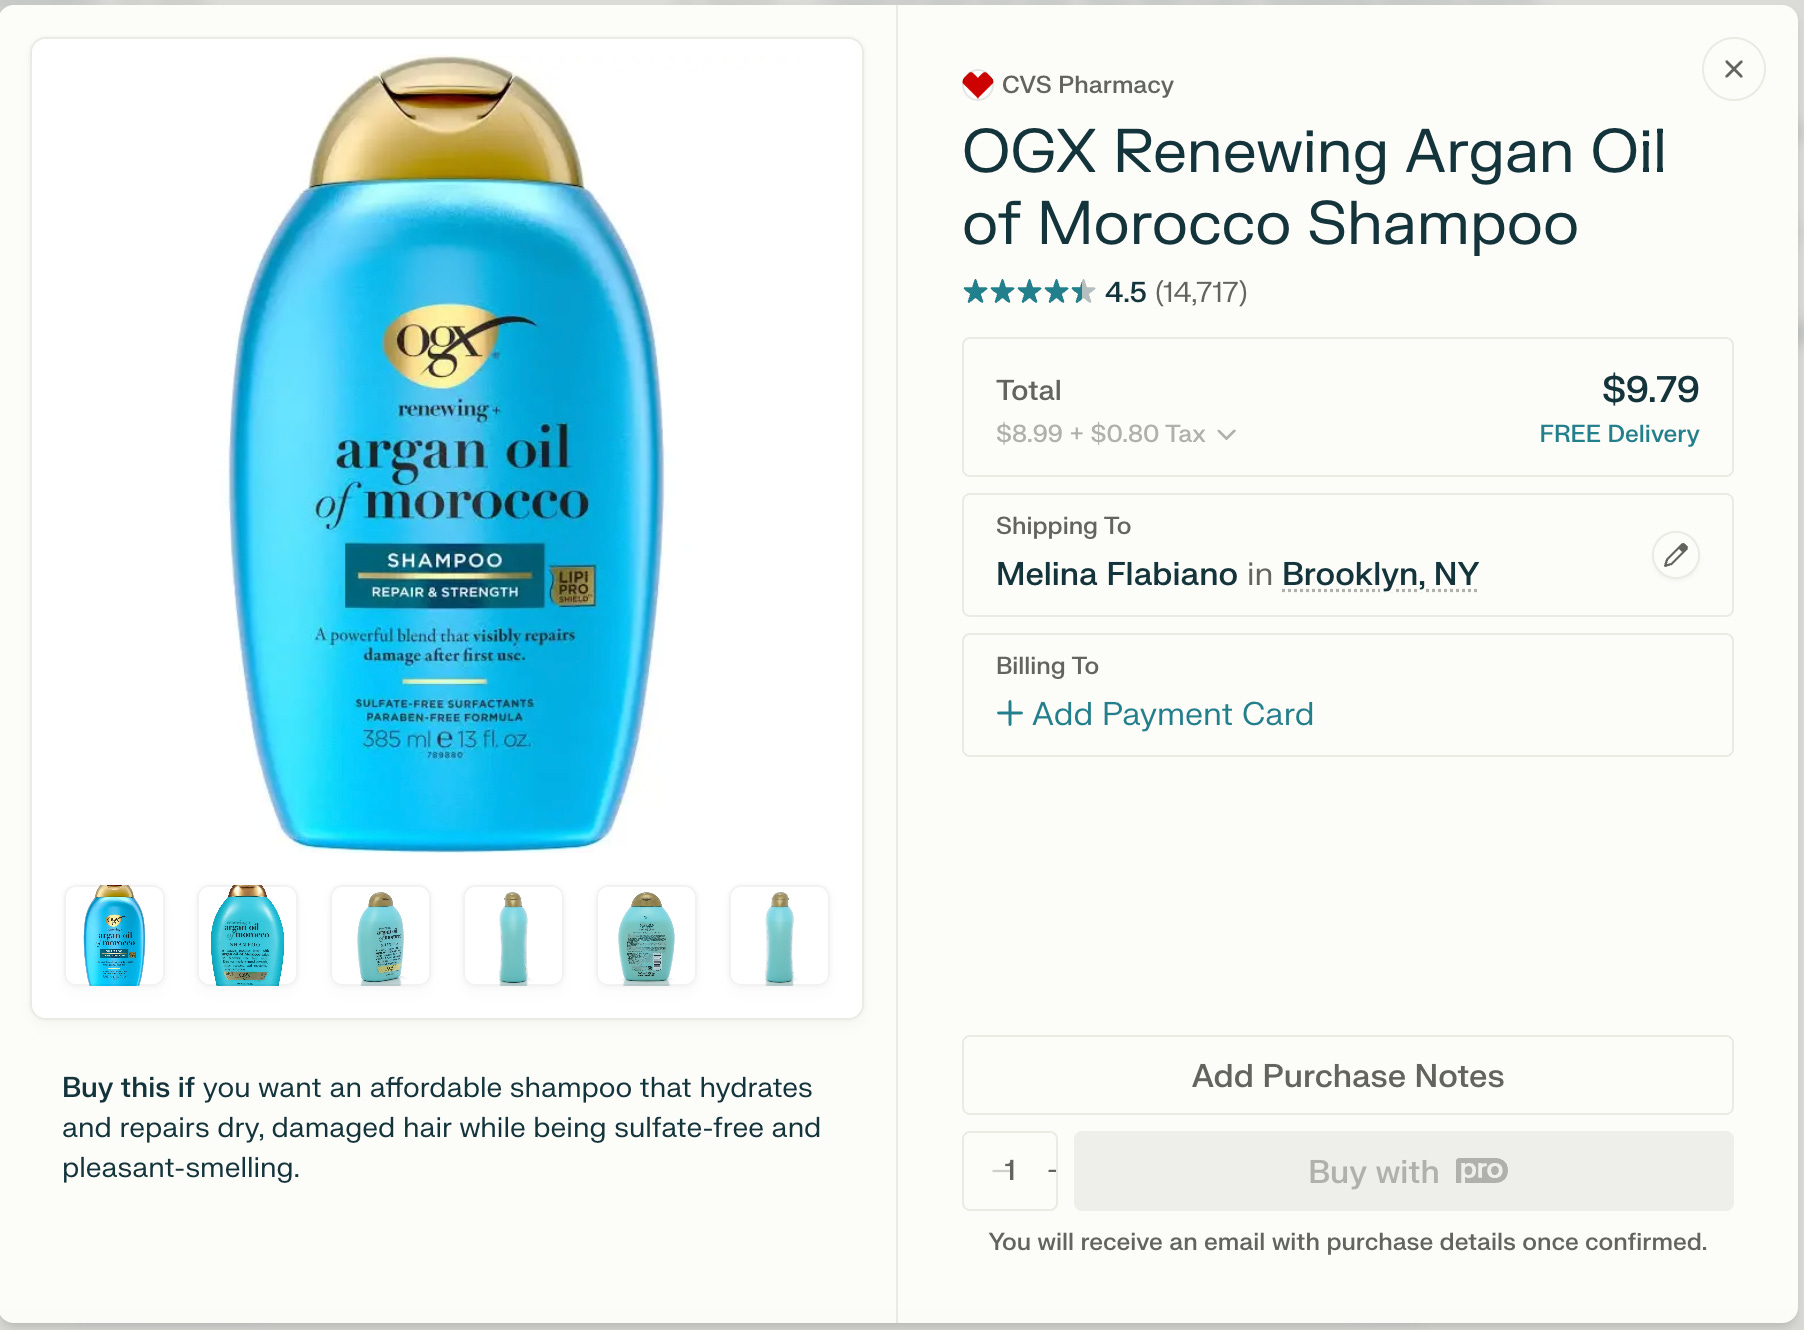Viewport: 1804px width, 1330px height.
Task: Click the CVS Pharmacy heart logo
Action: (977, 85)
